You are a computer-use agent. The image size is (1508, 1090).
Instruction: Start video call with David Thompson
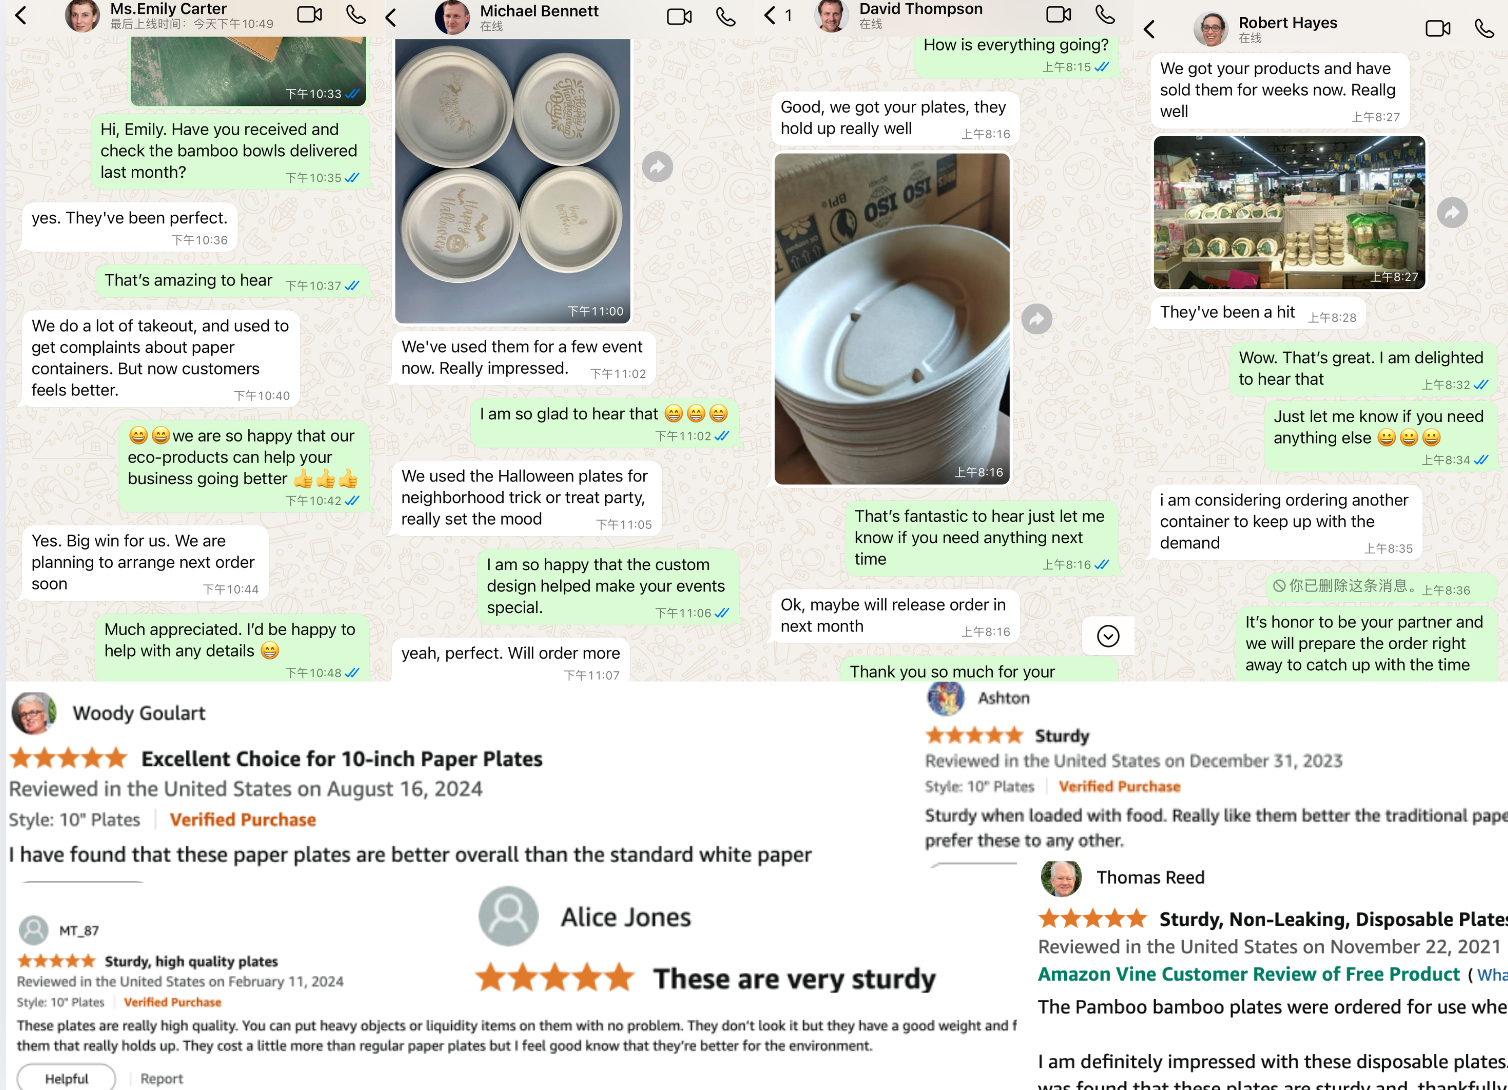tap(1058, 15)
